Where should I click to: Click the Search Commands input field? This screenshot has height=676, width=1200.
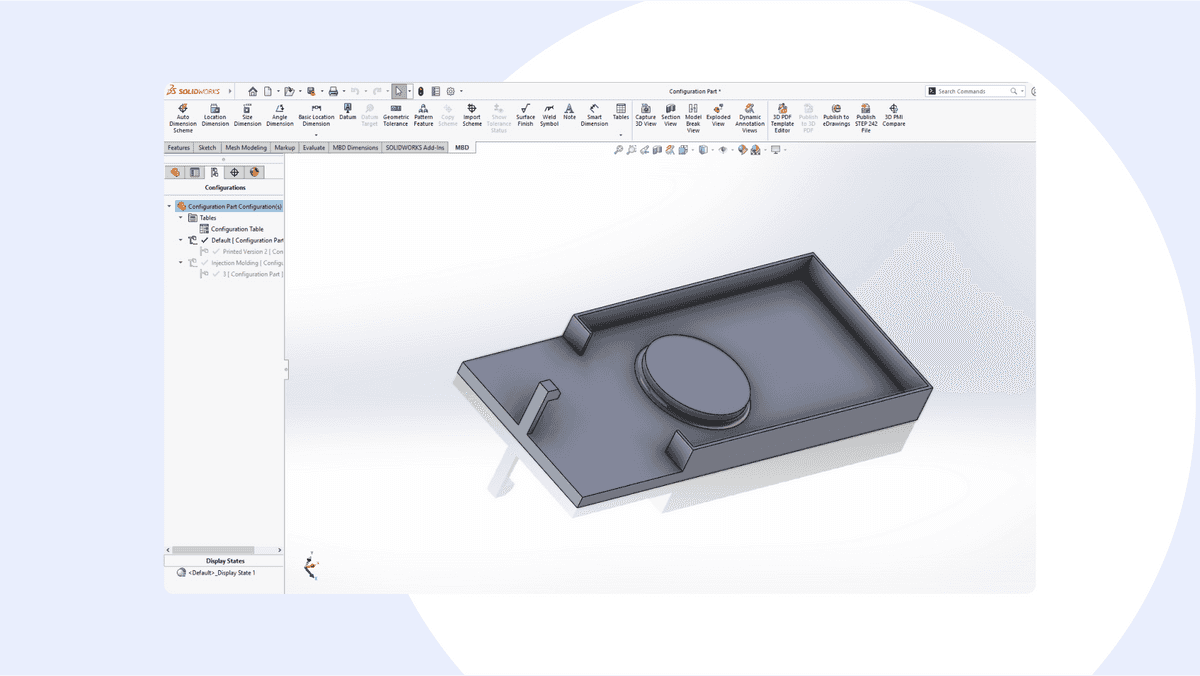point(972,91)
